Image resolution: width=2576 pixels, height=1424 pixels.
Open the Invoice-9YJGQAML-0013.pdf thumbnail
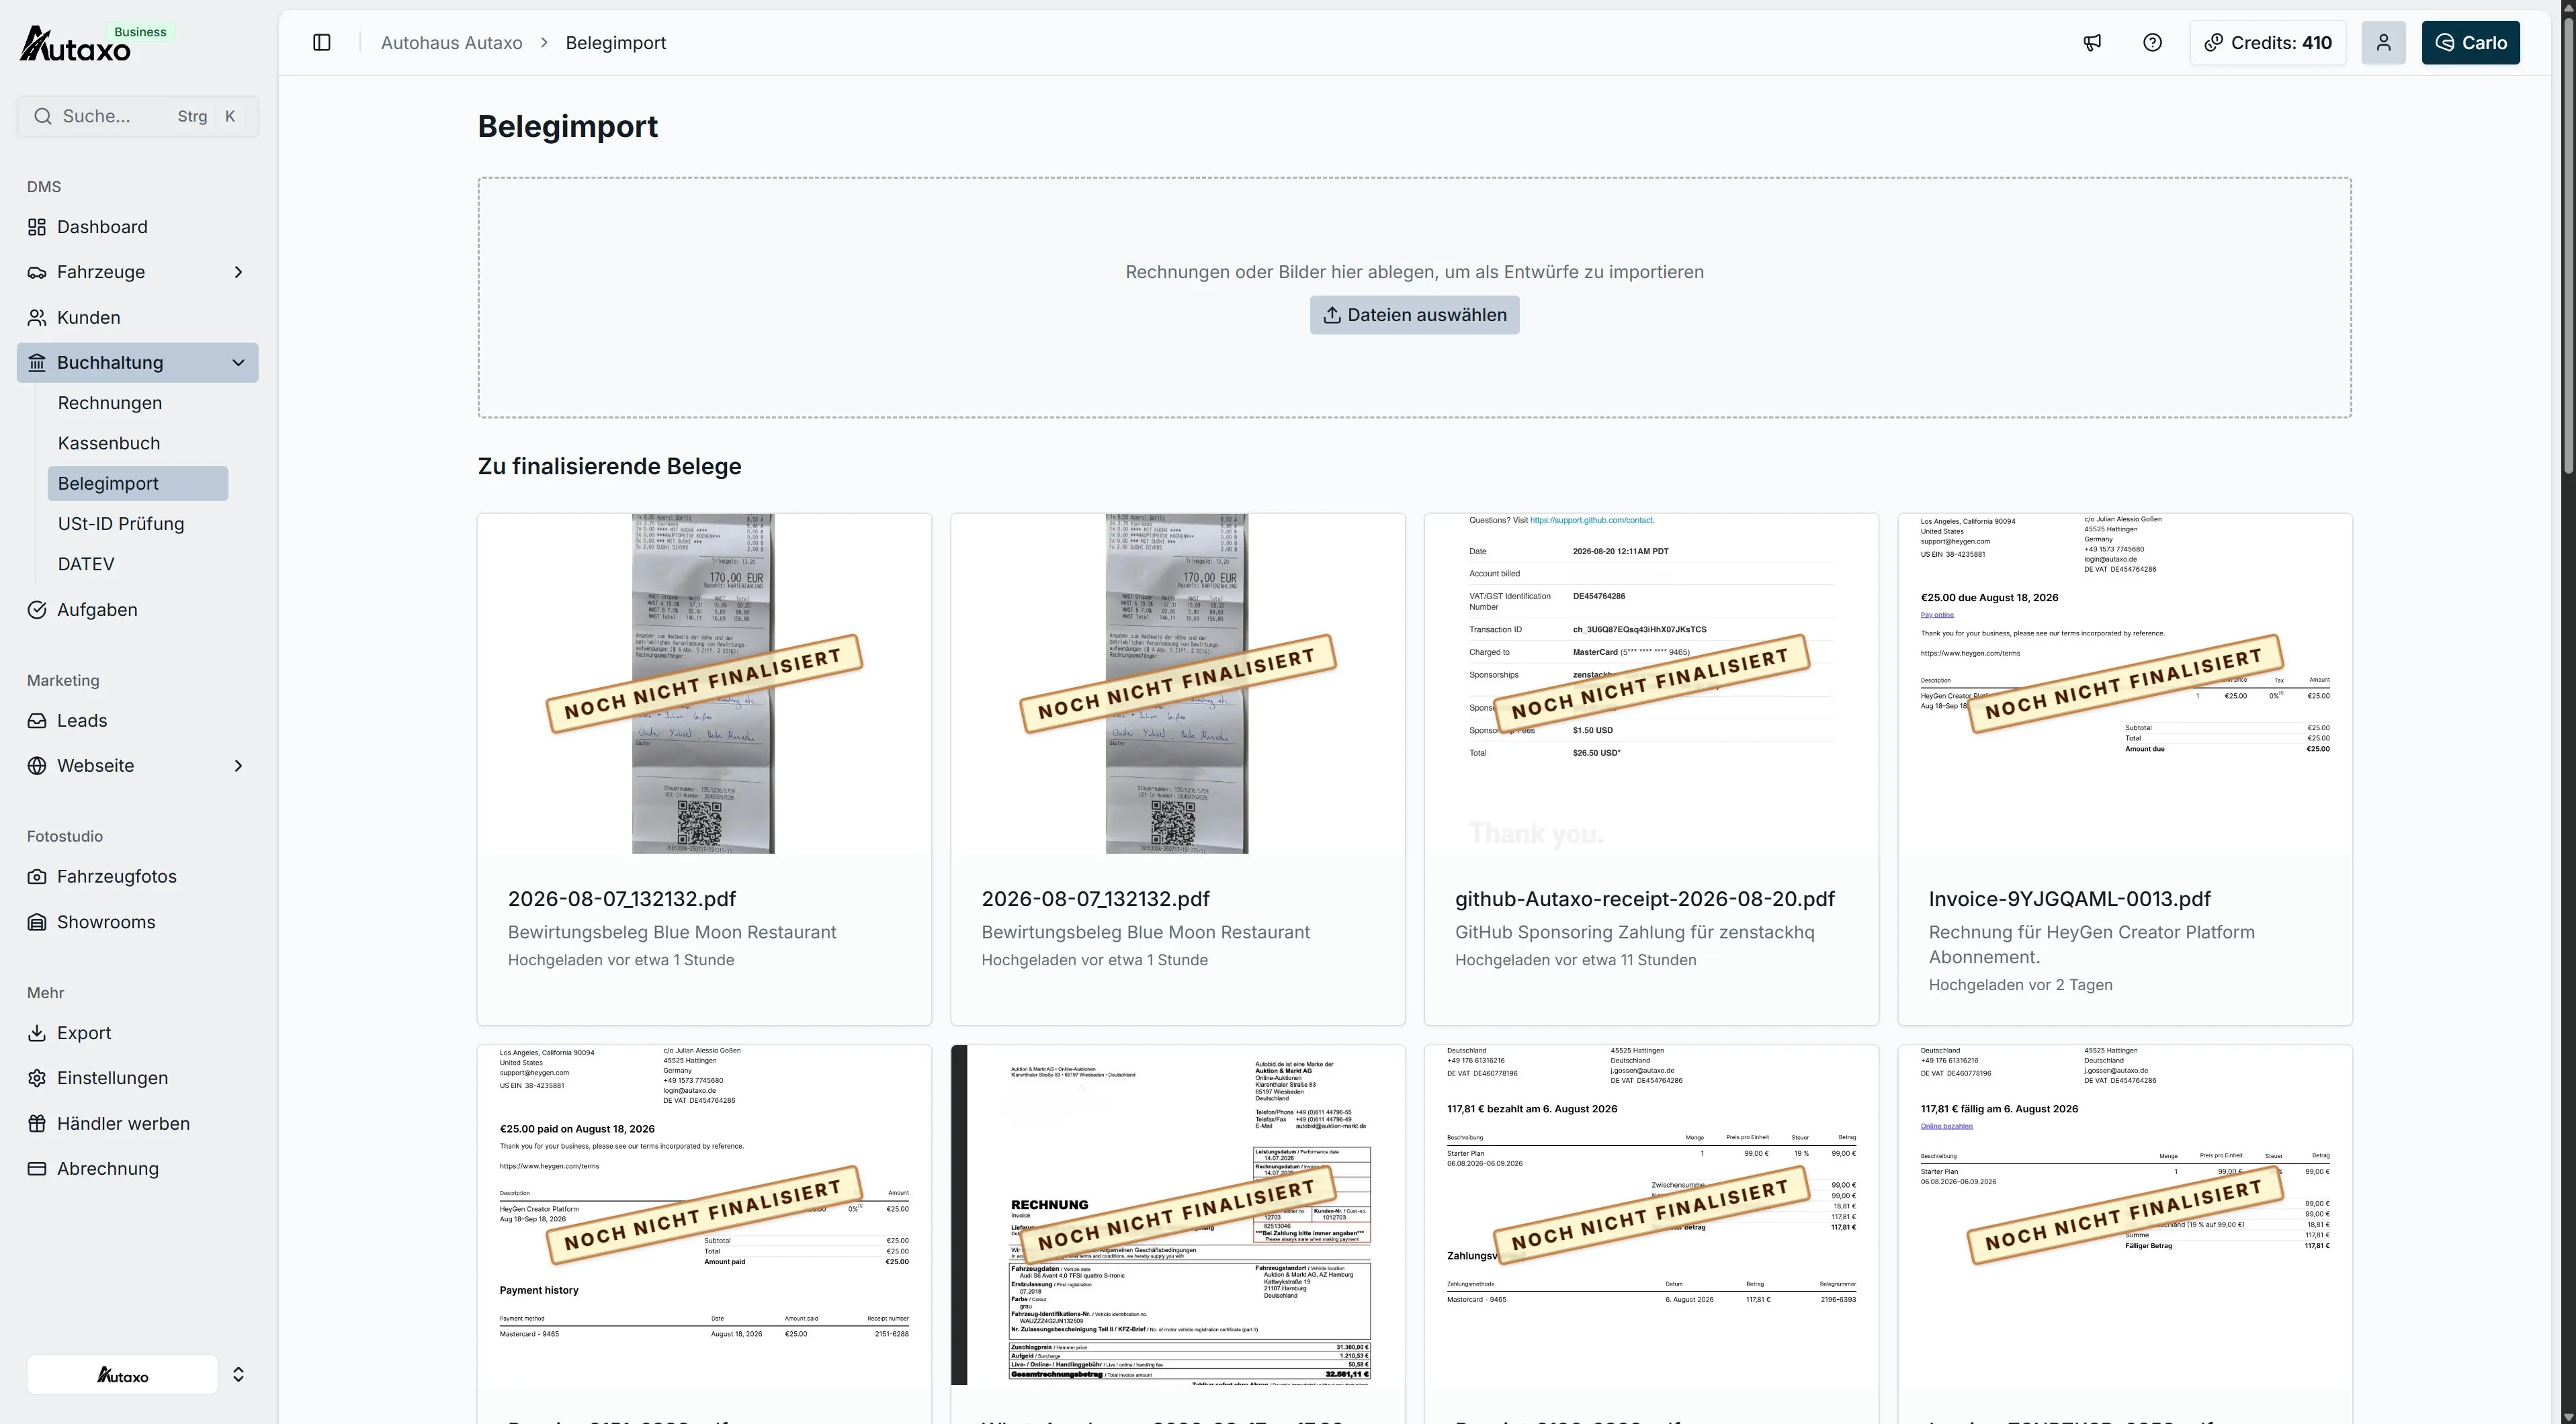point(2125,684)
